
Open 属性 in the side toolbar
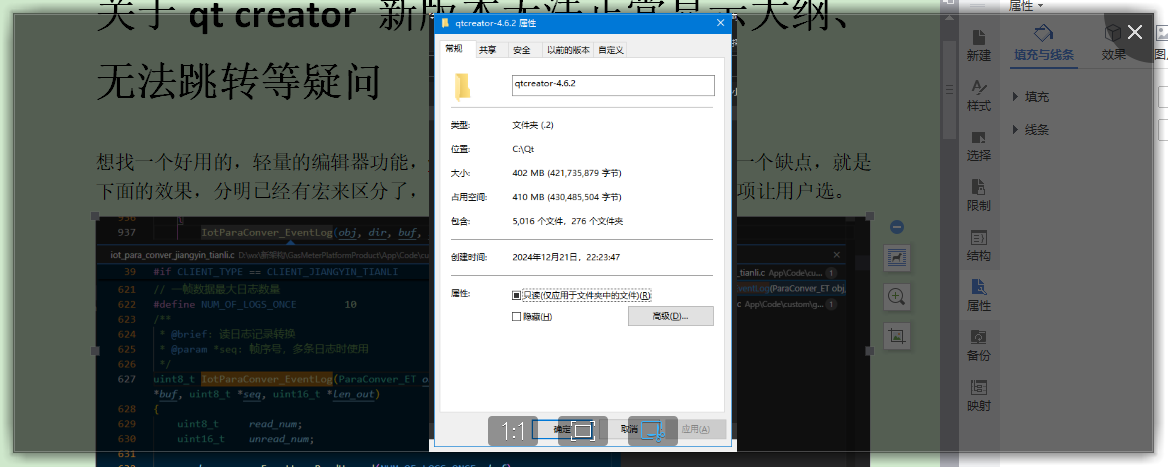(x=979, y=296)
